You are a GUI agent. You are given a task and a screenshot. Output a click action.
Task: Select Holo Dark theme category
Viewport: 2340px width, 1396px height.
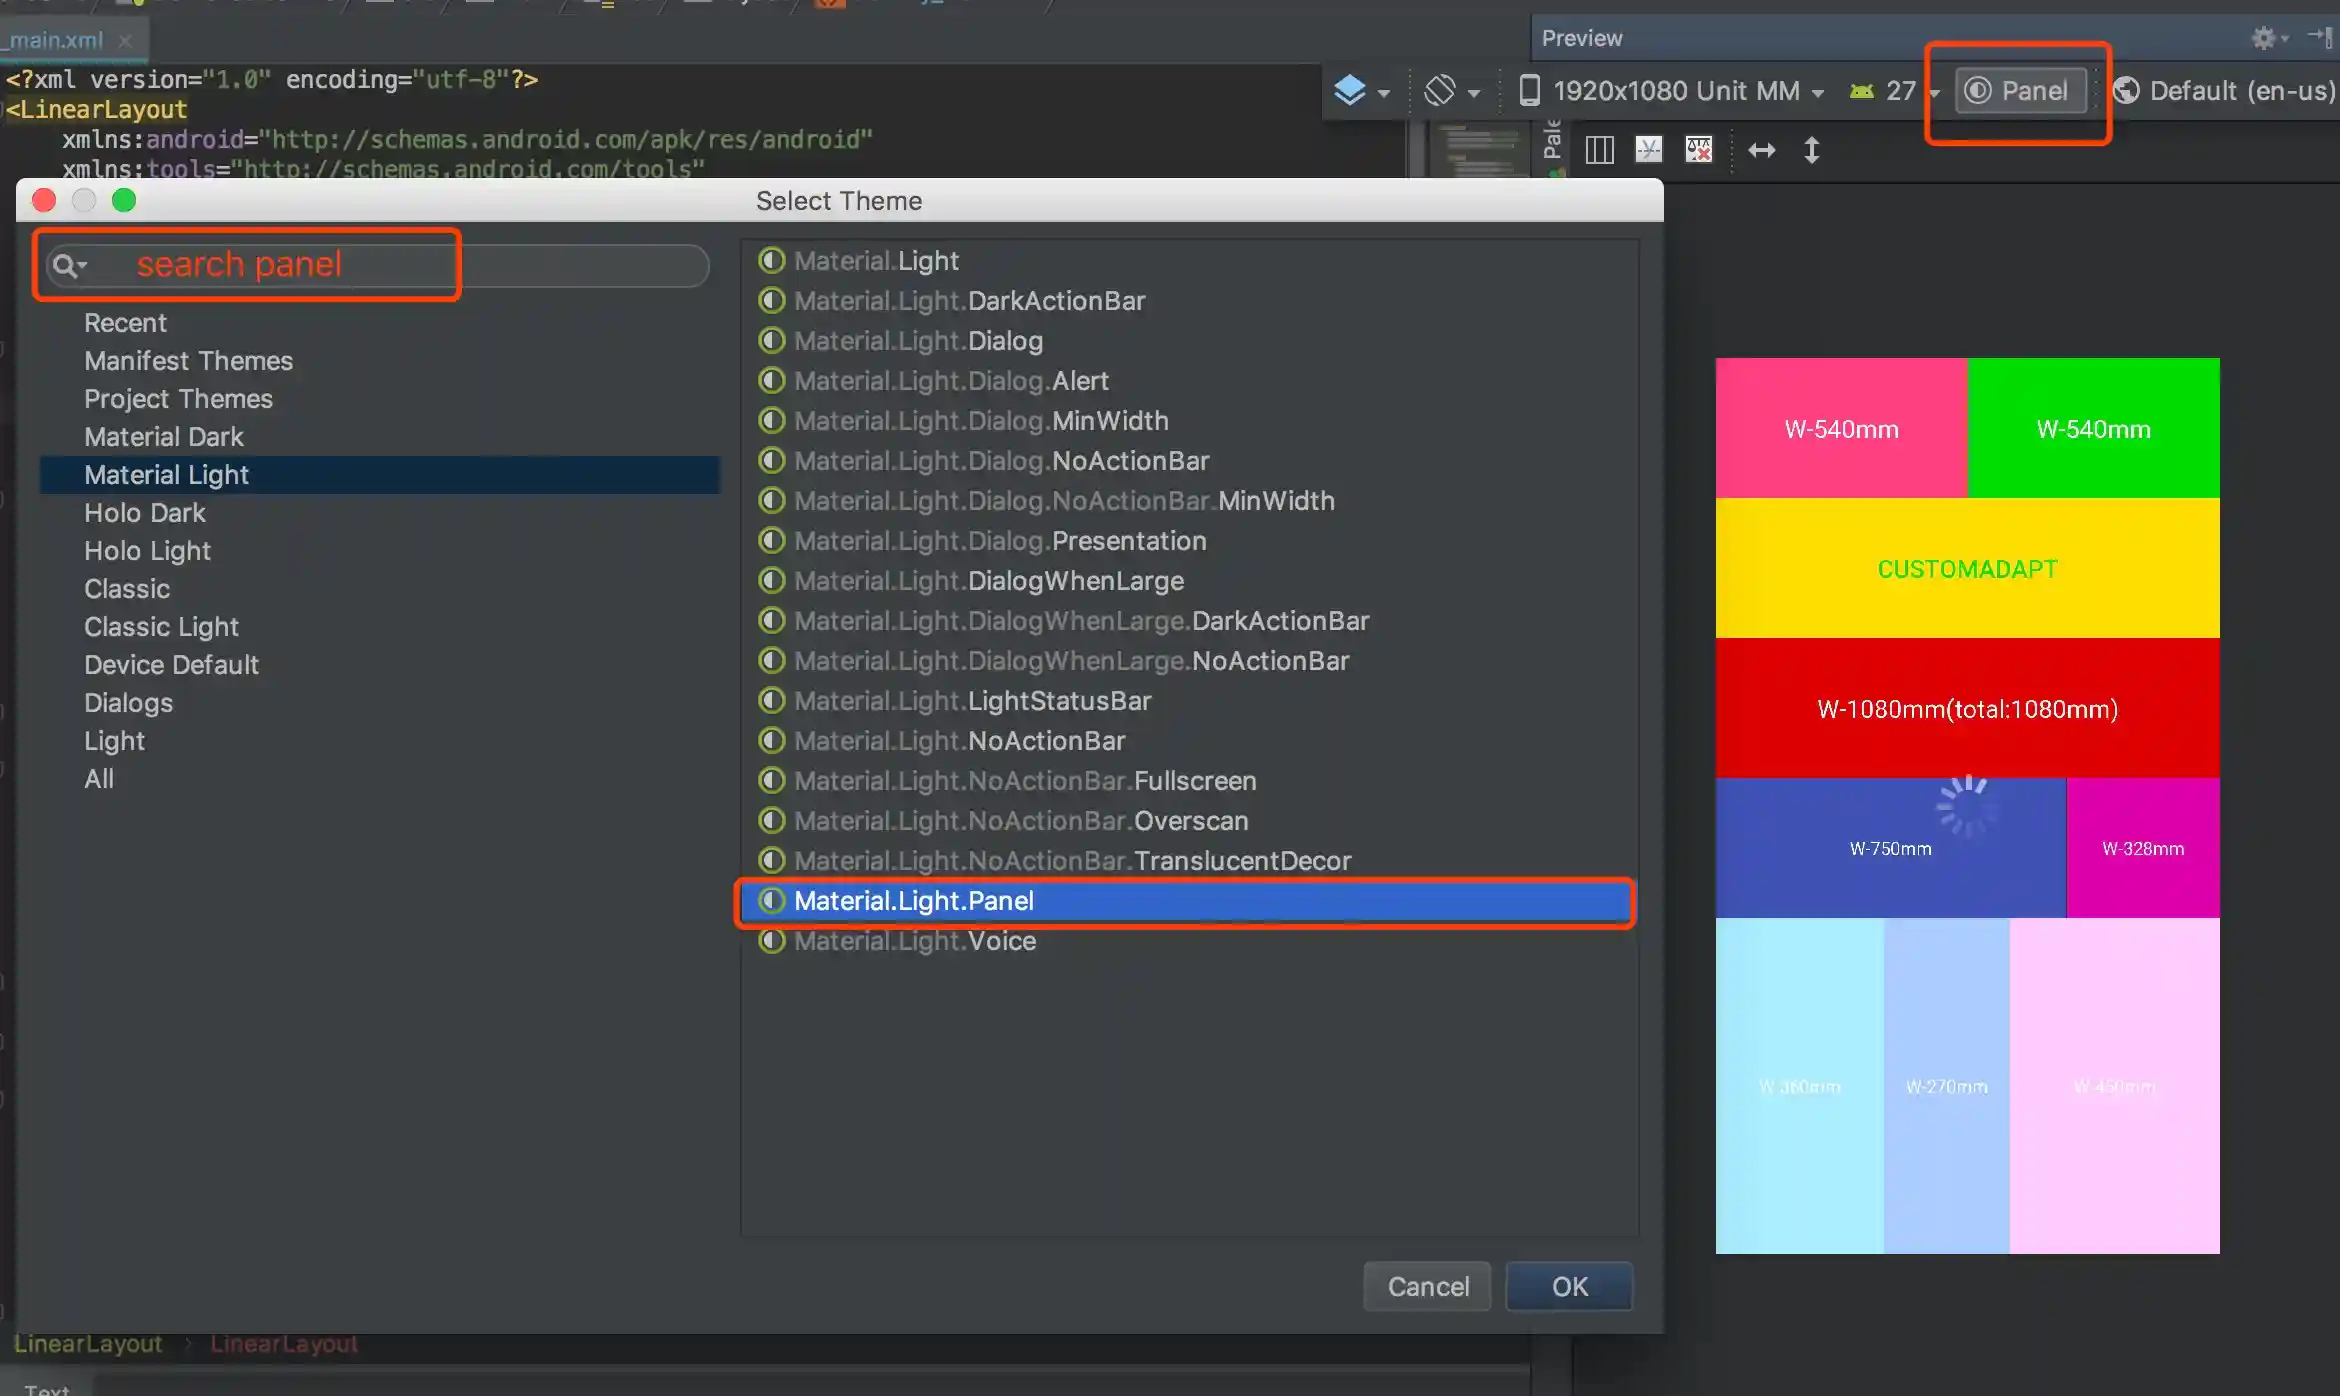pos(144,513)
